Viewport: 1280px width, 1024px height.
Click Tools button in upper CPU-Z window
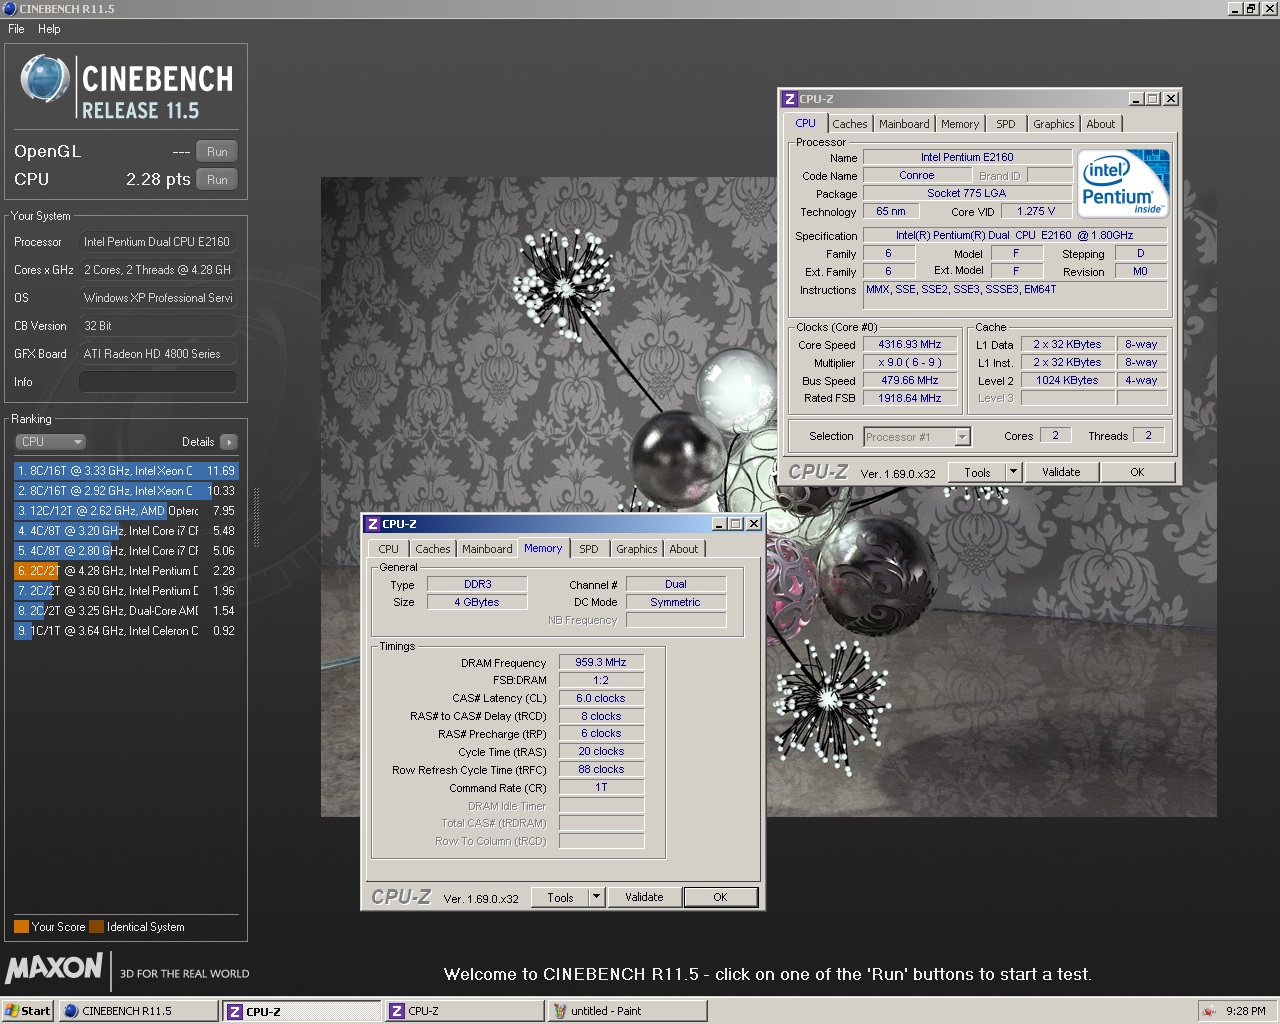click(977, 473)
